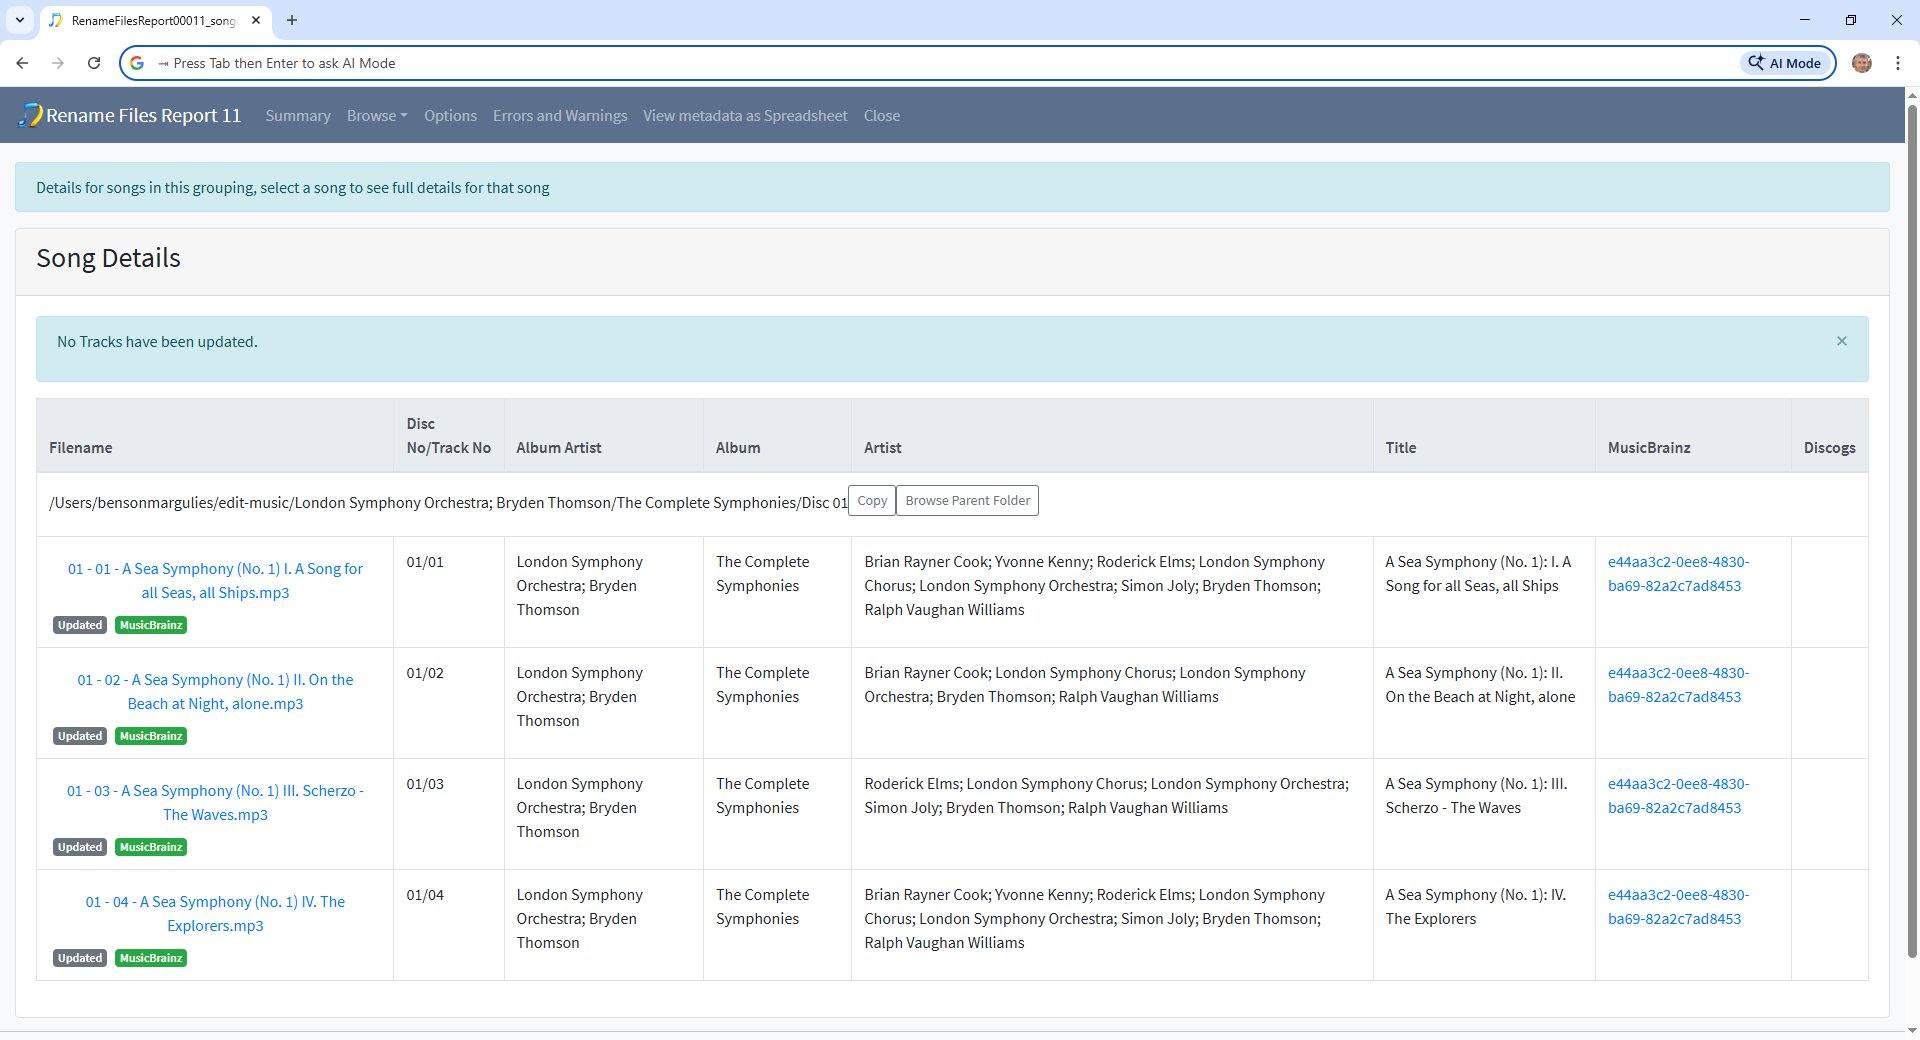
Task: Click the browser address bar
Action: pos(900,63)
